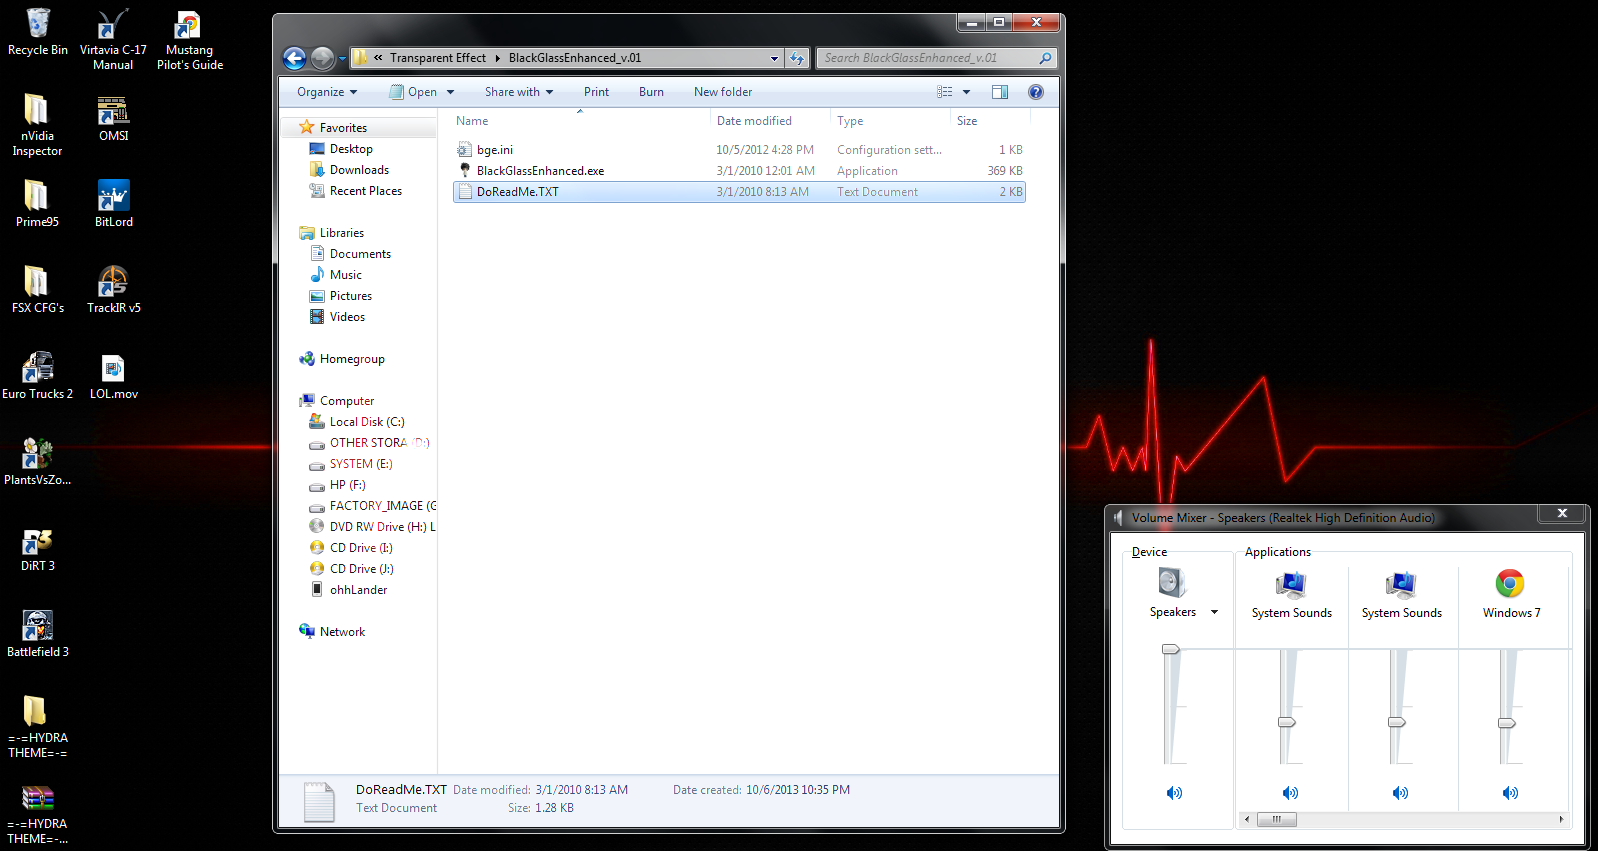This screenshot has width=1598, height=851.
Task: Mute the first System Sounds channel
Action: 1290,793
